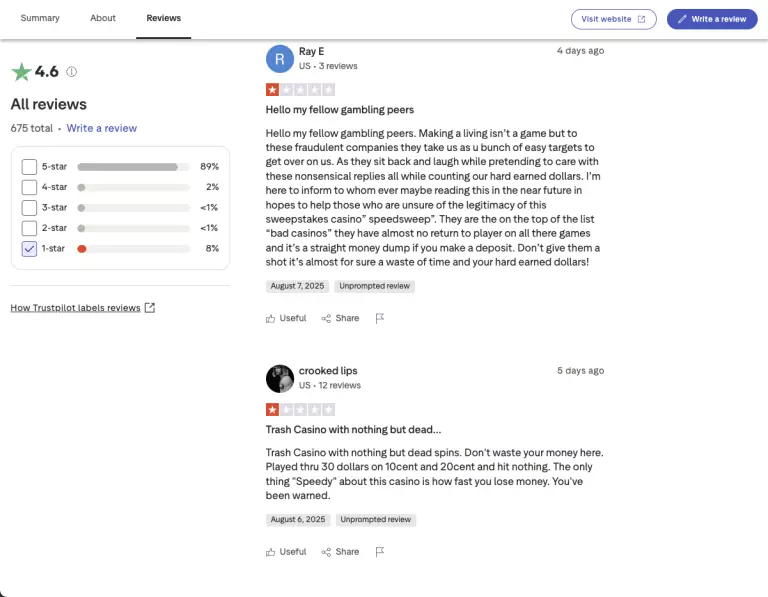
Task: Click thumbs-up Useful icon on Ray E's review
Action: point(271,318)
